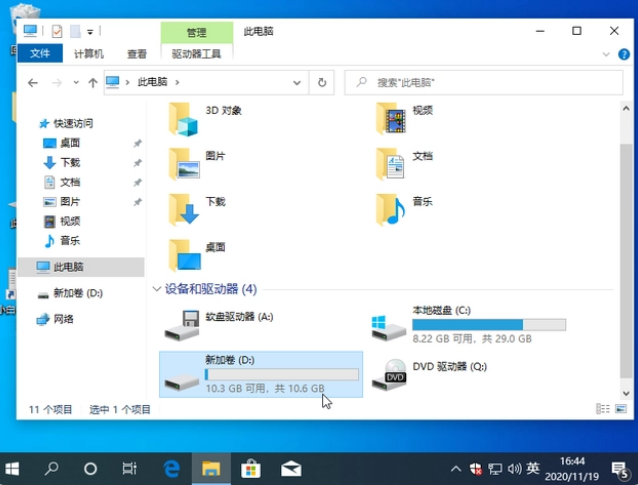
Task: Select 文档 in navigation pane
Action: click(x=70, y=182)
